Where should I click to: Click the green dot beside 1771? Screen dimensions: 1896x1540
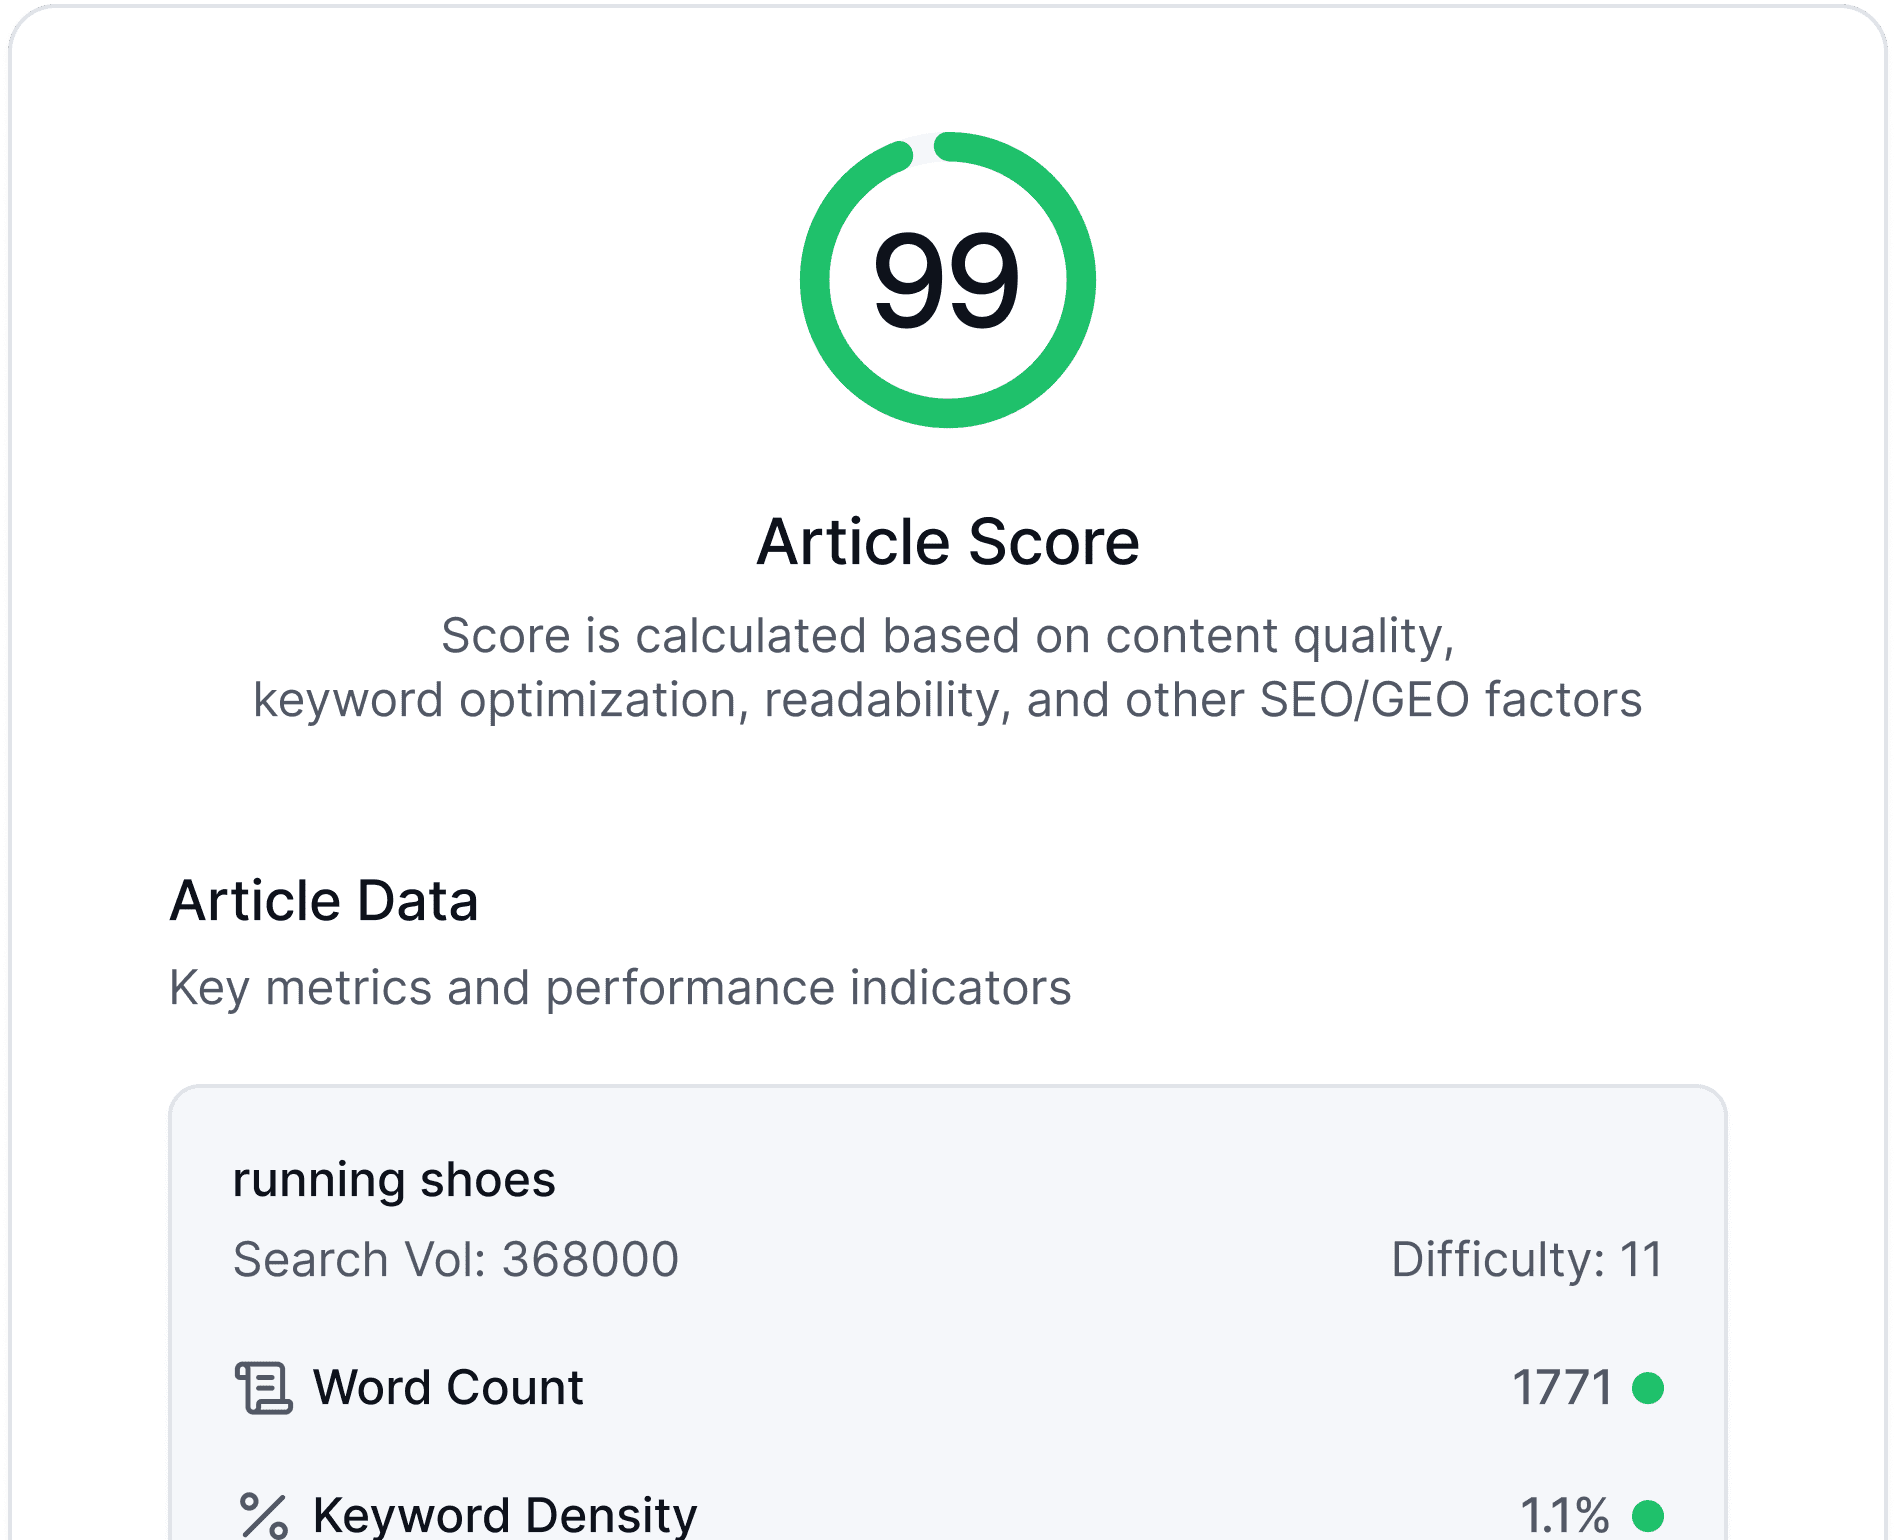click(x=1647, y=1388)
